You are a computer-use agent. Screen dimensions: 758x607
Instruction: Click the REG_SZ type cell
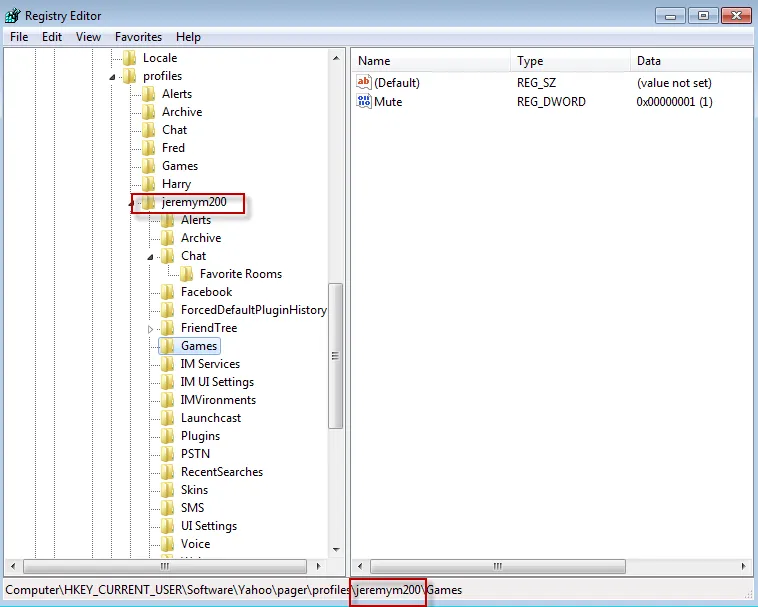(x=537, y=83)
